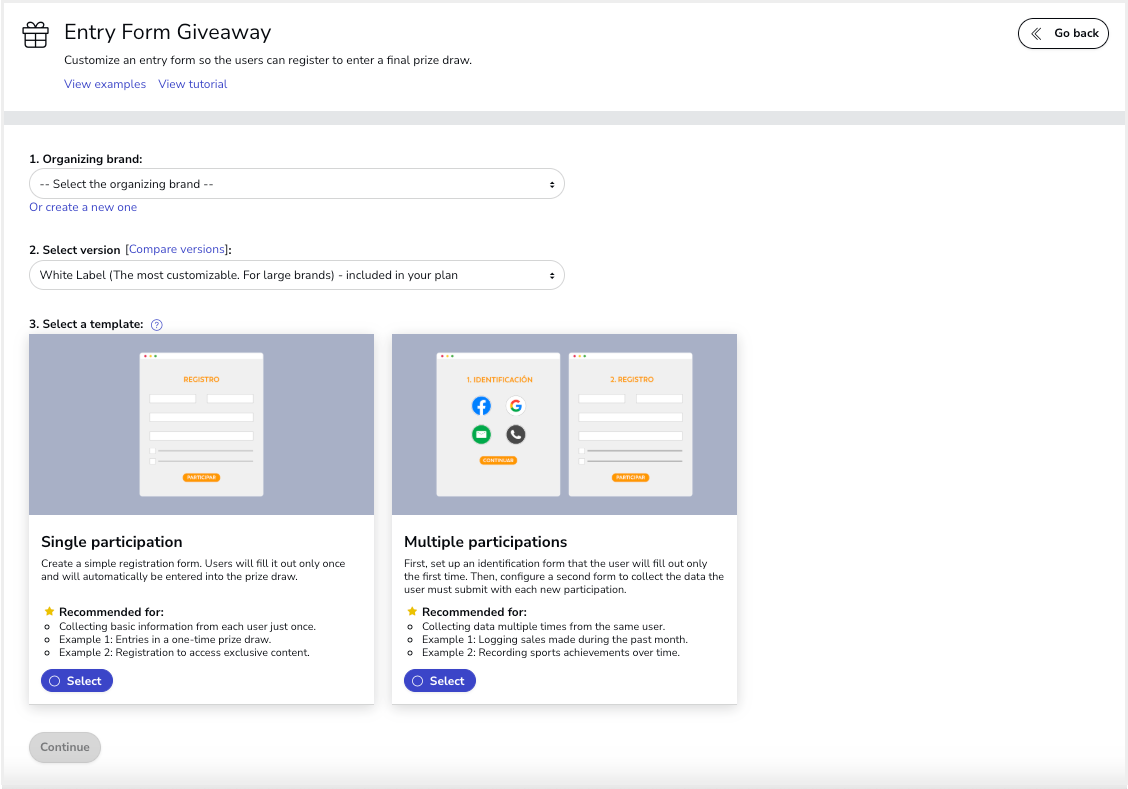Expand the White Label version dropdown
Screen dimensions: 1128x789
coord(296,275)
